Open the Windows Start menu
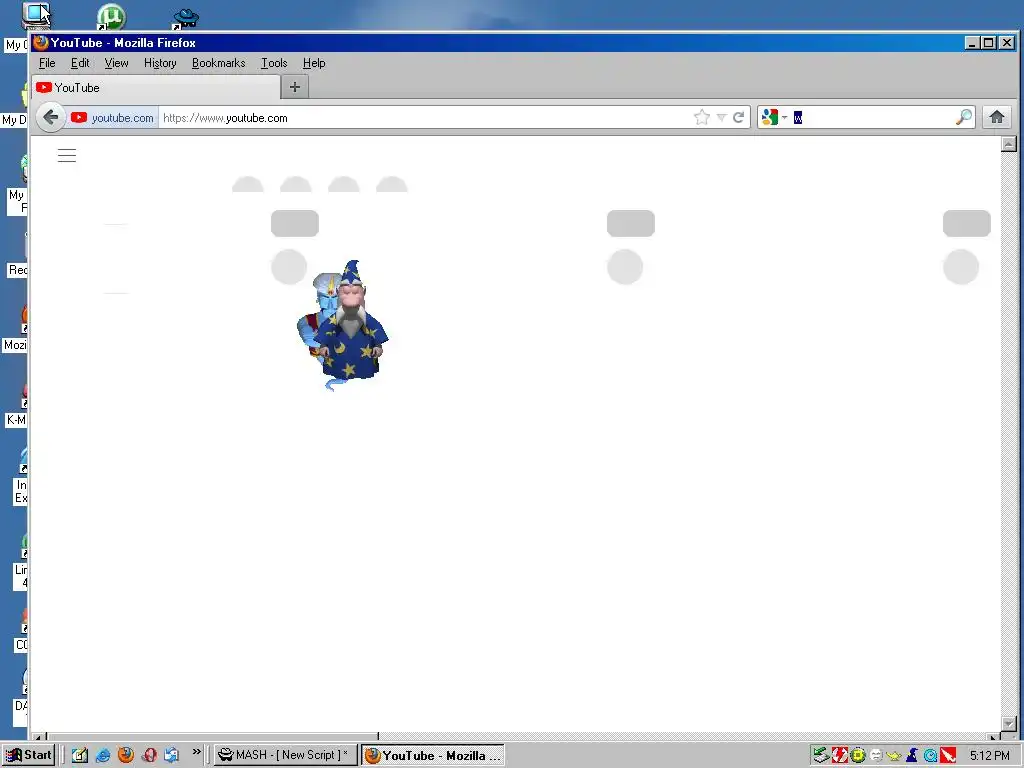Screen dimensions: 1024x768 (28, 755)
